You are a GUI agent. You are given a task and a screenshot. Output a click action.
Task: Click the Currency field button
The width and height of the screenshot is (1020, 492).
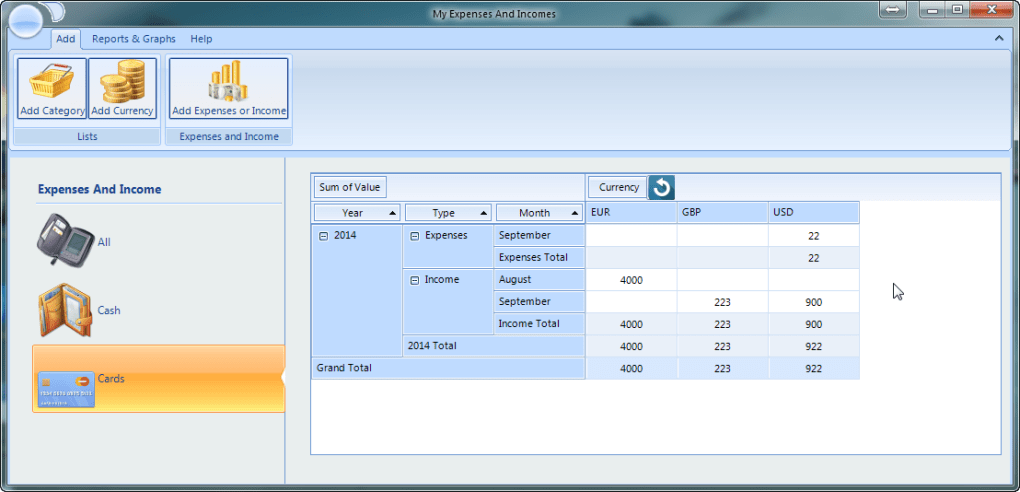(618, 187)
